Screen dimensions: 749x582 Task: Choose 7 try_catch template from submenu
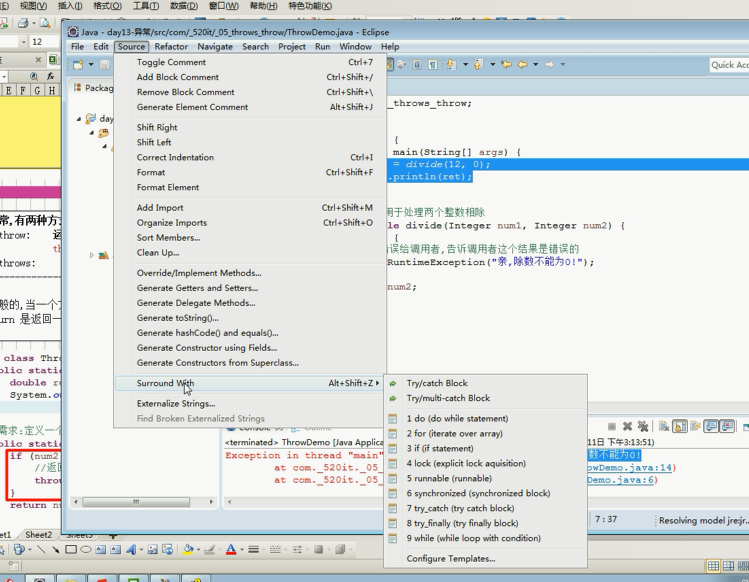(460, 508)
